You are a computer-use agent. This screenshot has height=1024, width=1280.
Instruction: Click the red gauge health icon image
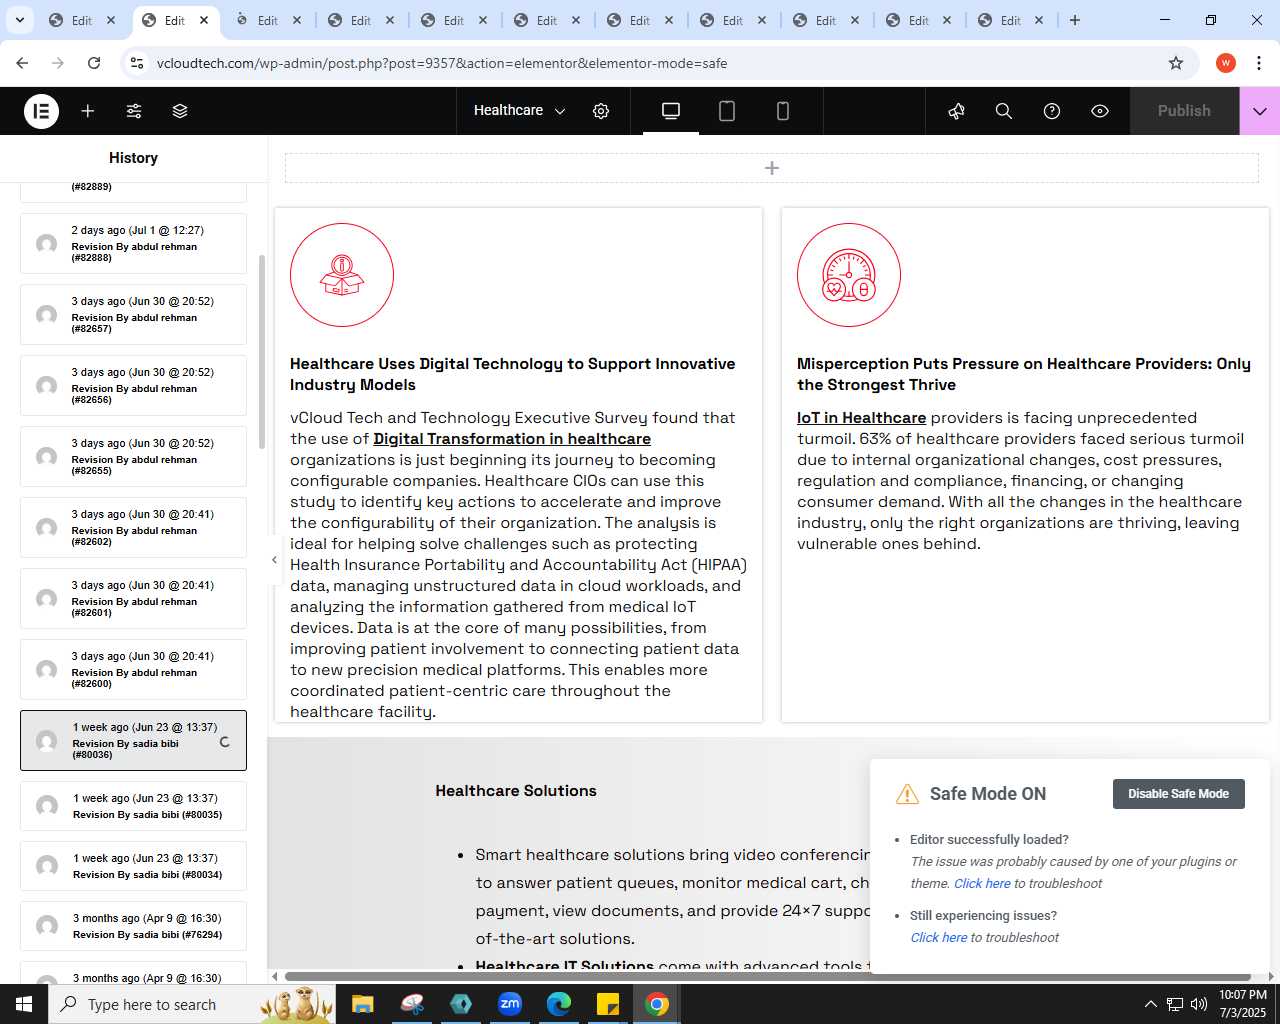(x=849, y=275)
